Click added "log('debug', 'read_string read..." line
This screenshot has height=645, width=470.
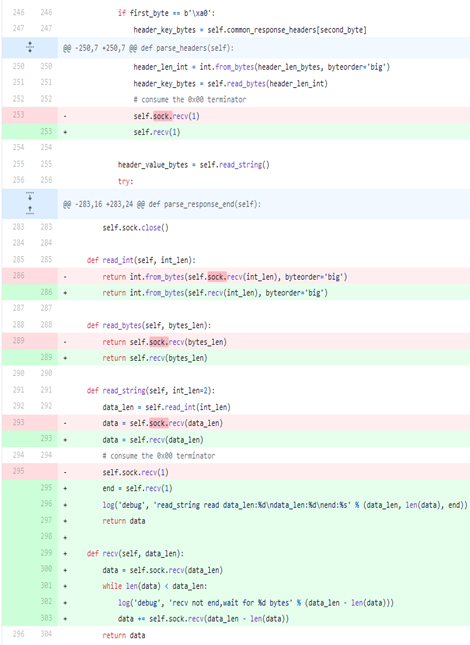(285, 505)
